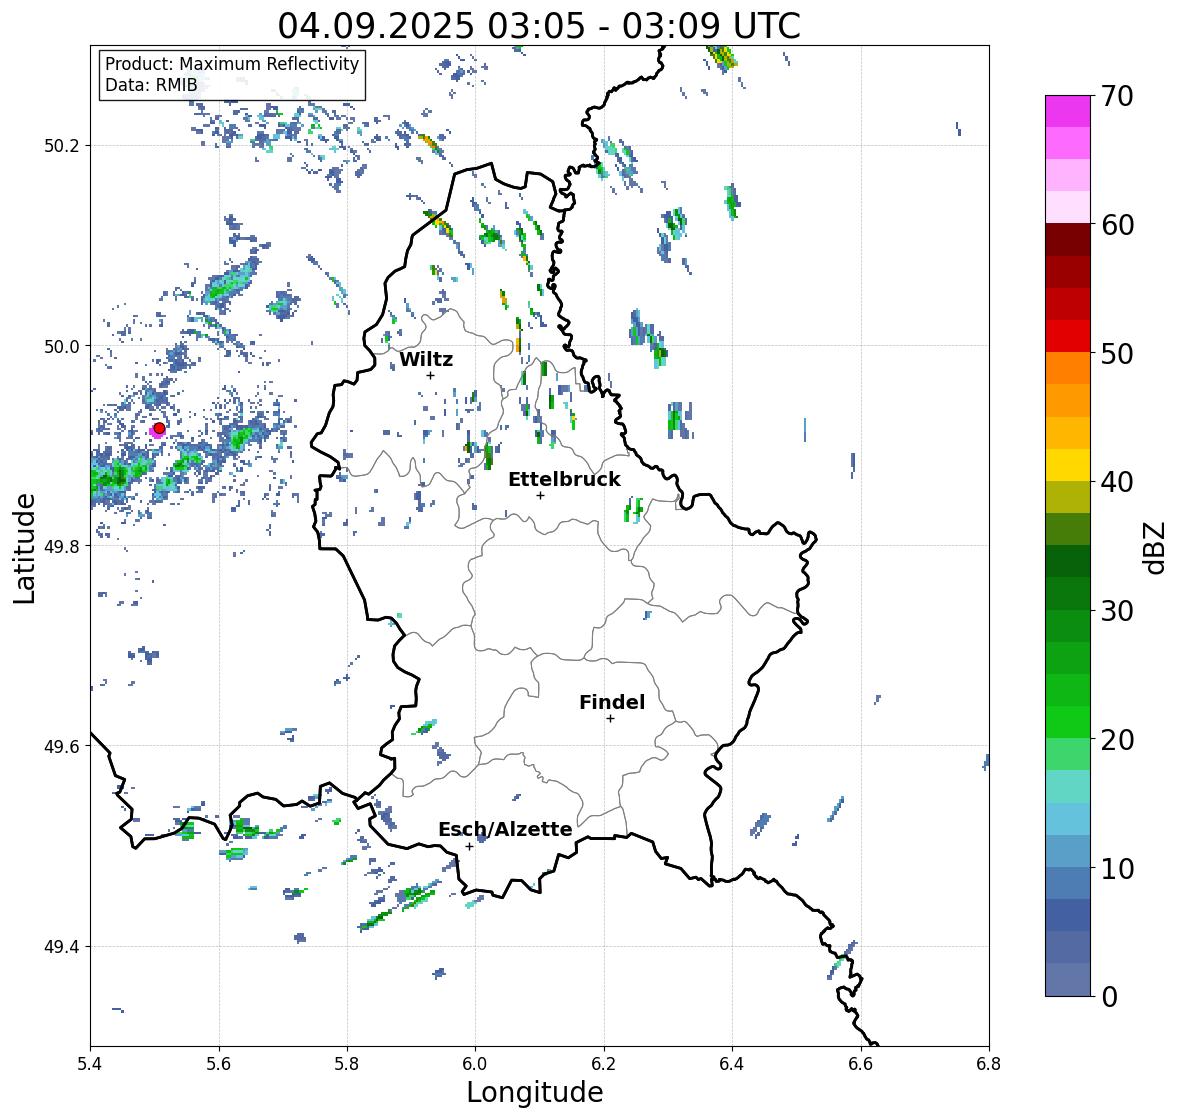Click the longitude tick label 6.0
This screenshot has width=1179, height=1117.
pos(475,1063)
